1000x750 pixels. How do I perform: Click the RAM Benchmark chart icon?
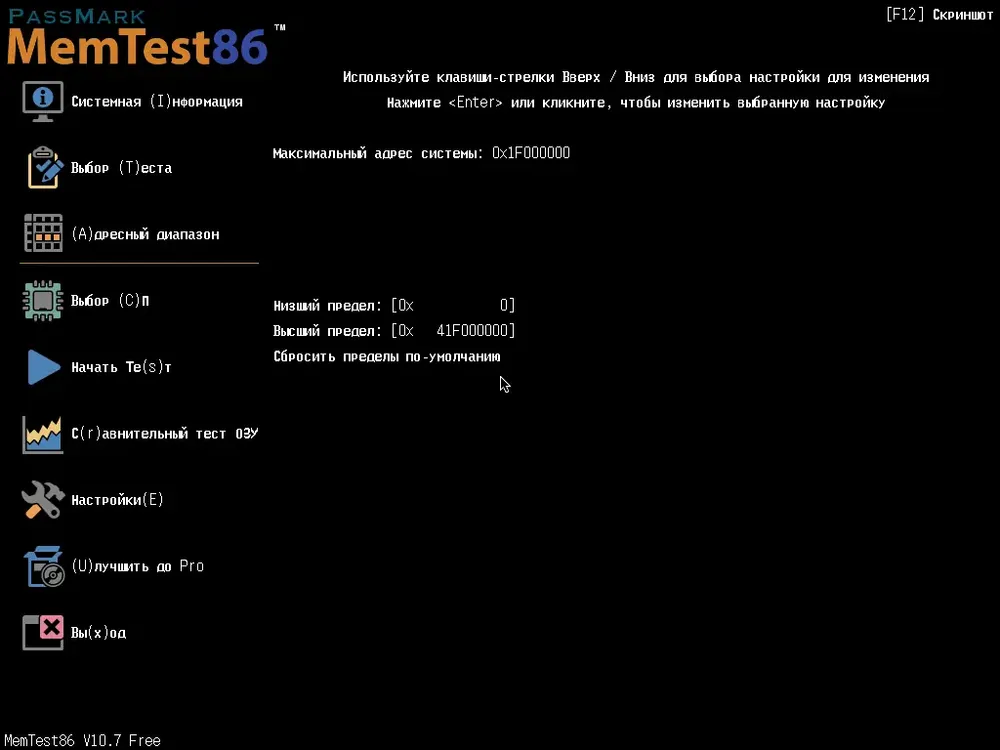coord(43,434)
